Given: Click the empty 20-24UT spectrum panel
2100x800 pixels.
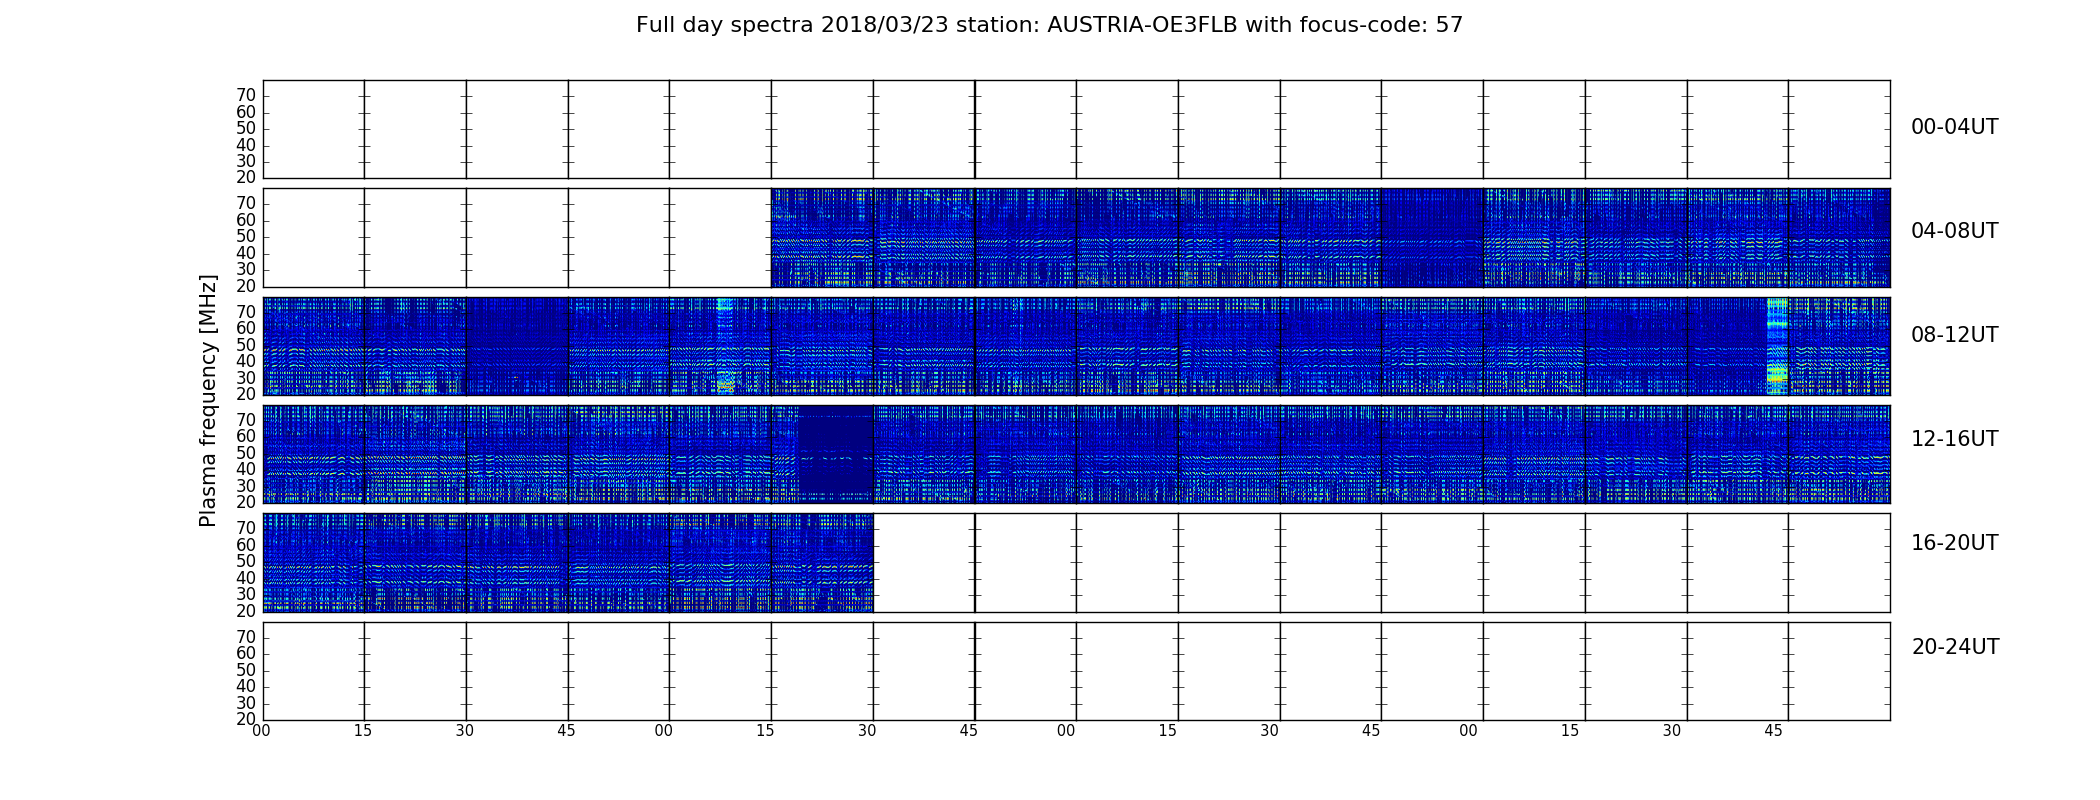Looking at the screenshot, I should coord(1077,671).
